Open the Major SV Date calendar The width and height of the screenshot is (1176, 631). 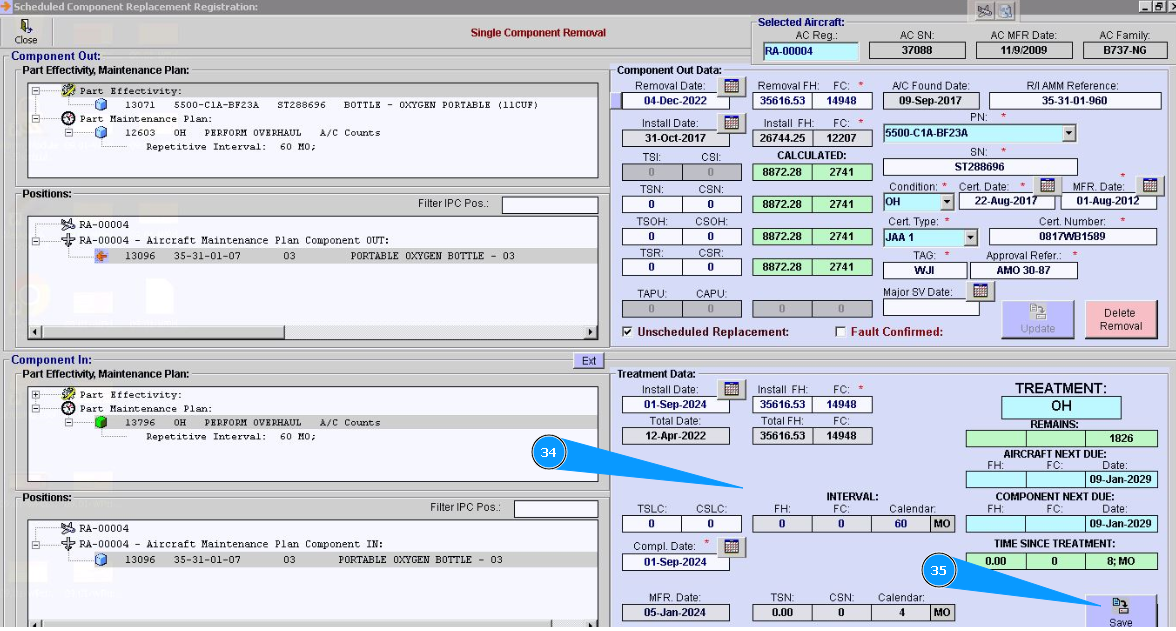981,290
